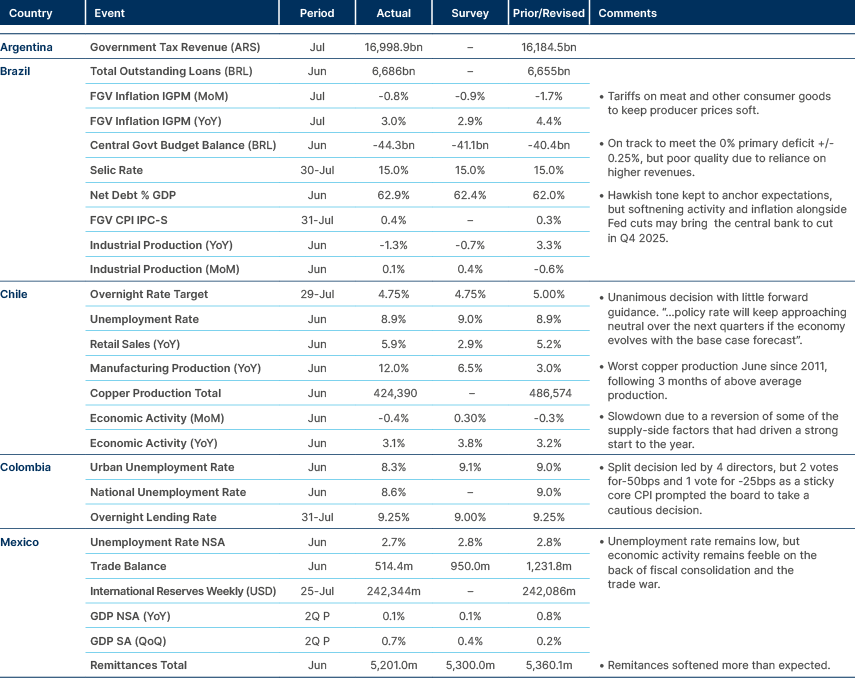Image resolution: width=855 pixels, height=678 pixels.
Task: Click the 6,686bn actual value
Action: click(x=394, y=71)
